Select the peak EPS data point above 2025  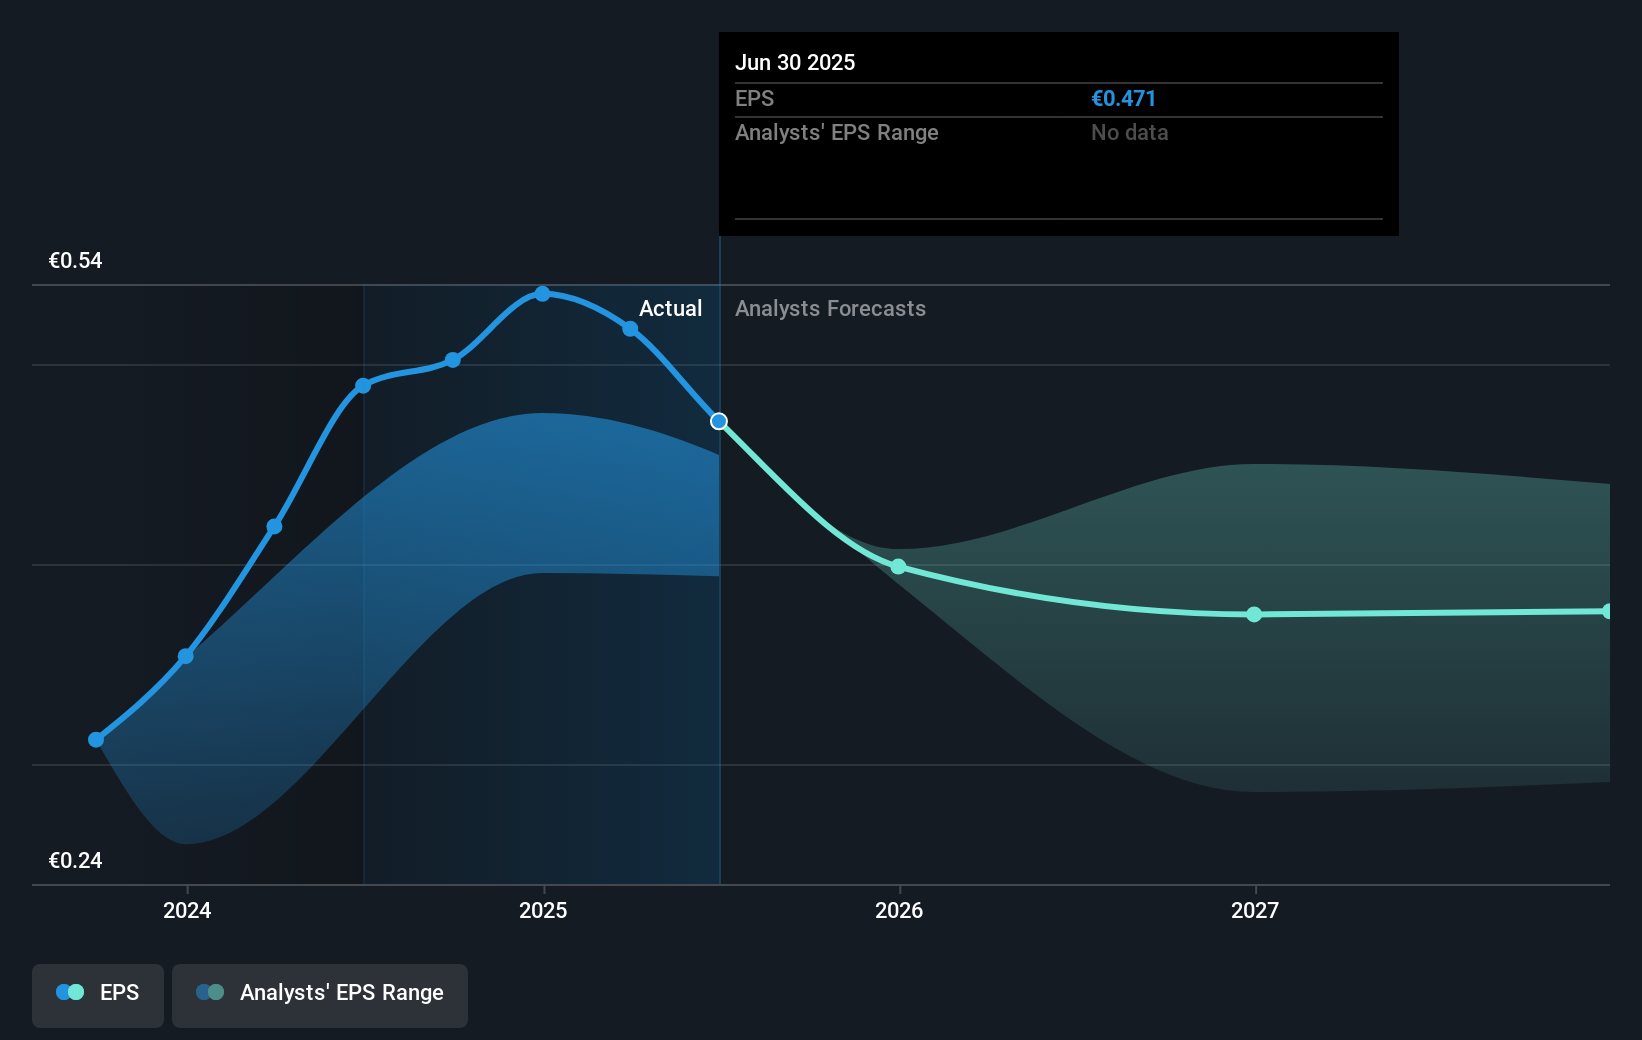[542, 293]
